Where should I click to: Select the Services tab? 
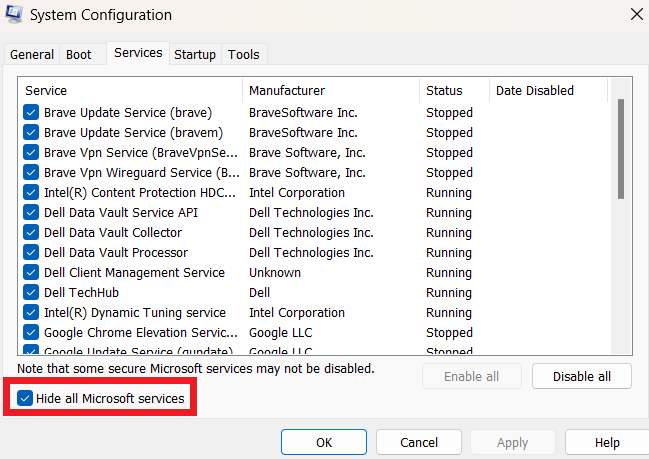coord(138,53)
